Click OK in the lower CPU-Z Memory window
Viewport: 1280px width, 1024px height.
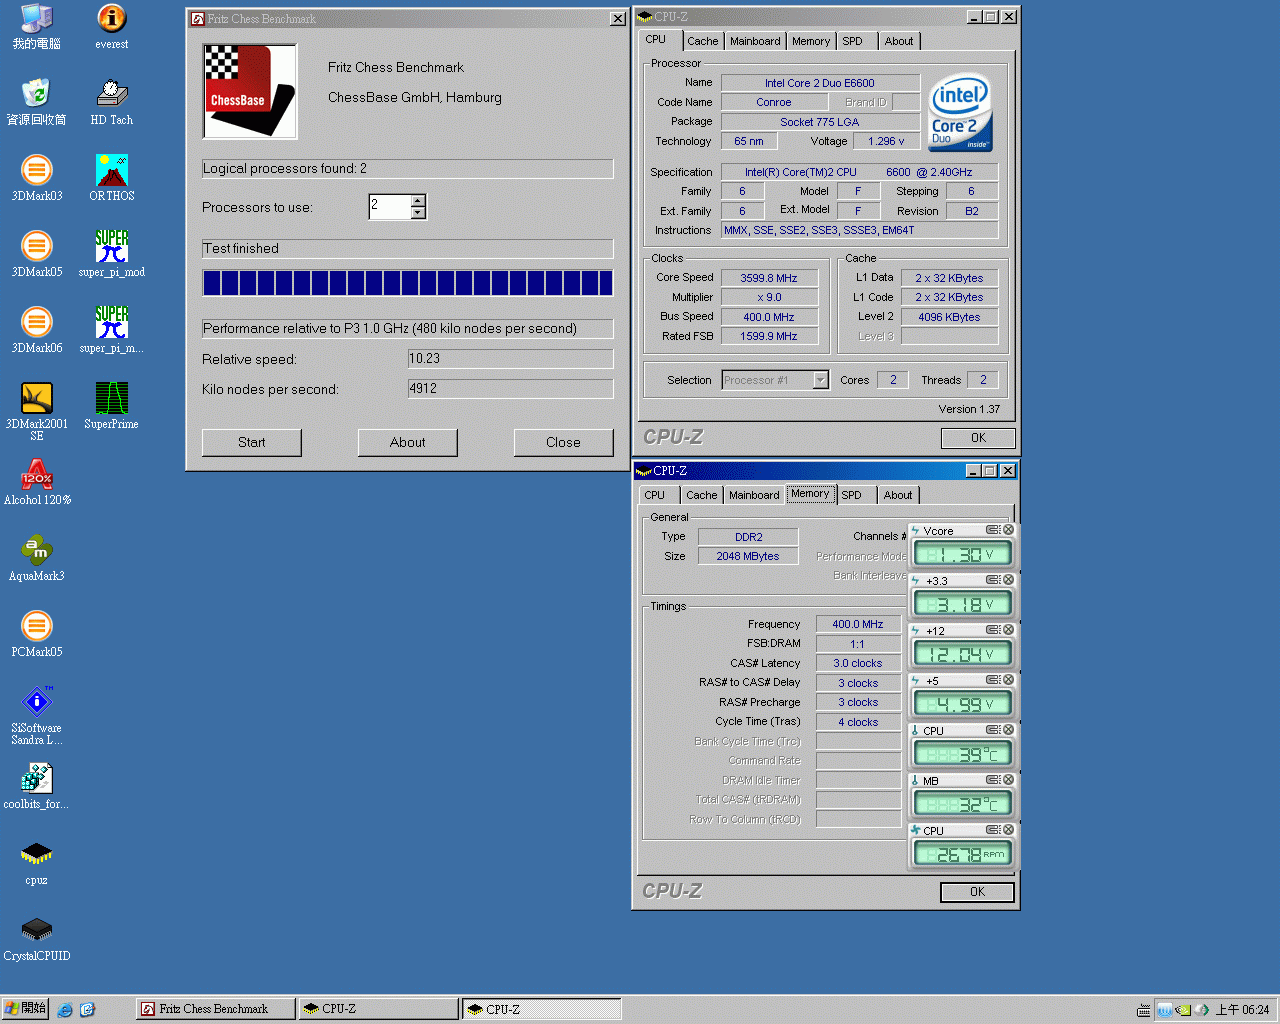point(977,892)
